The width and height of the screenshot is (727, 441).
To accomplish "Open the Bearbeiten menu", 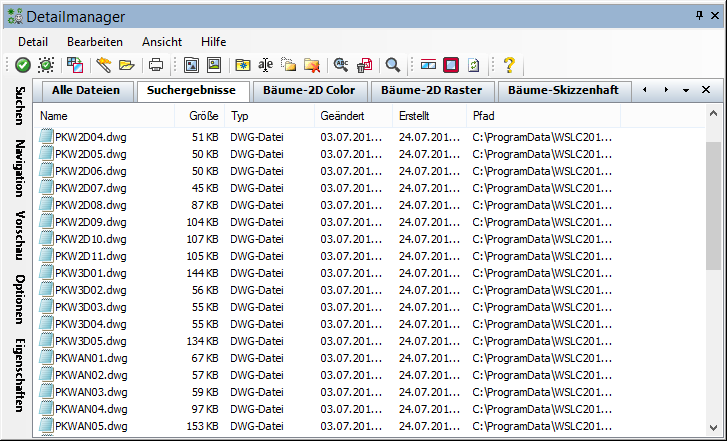I will [x=95, y=42].
